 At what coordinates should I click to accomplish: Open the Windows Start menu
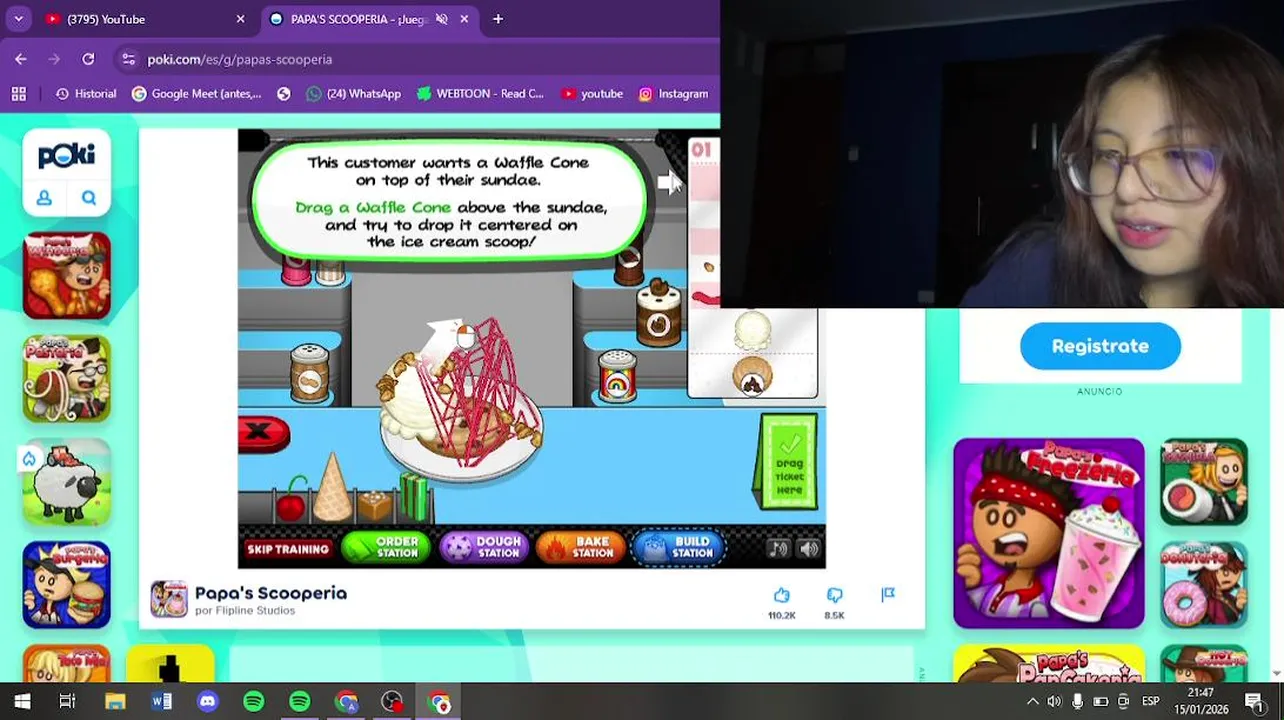pyautogui.click(x=21, y=701)
